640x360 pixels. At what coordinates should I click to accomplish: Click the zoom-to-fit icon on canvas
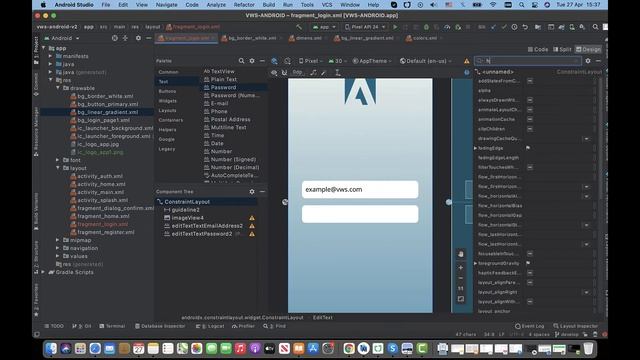click(x=461, y=299)
